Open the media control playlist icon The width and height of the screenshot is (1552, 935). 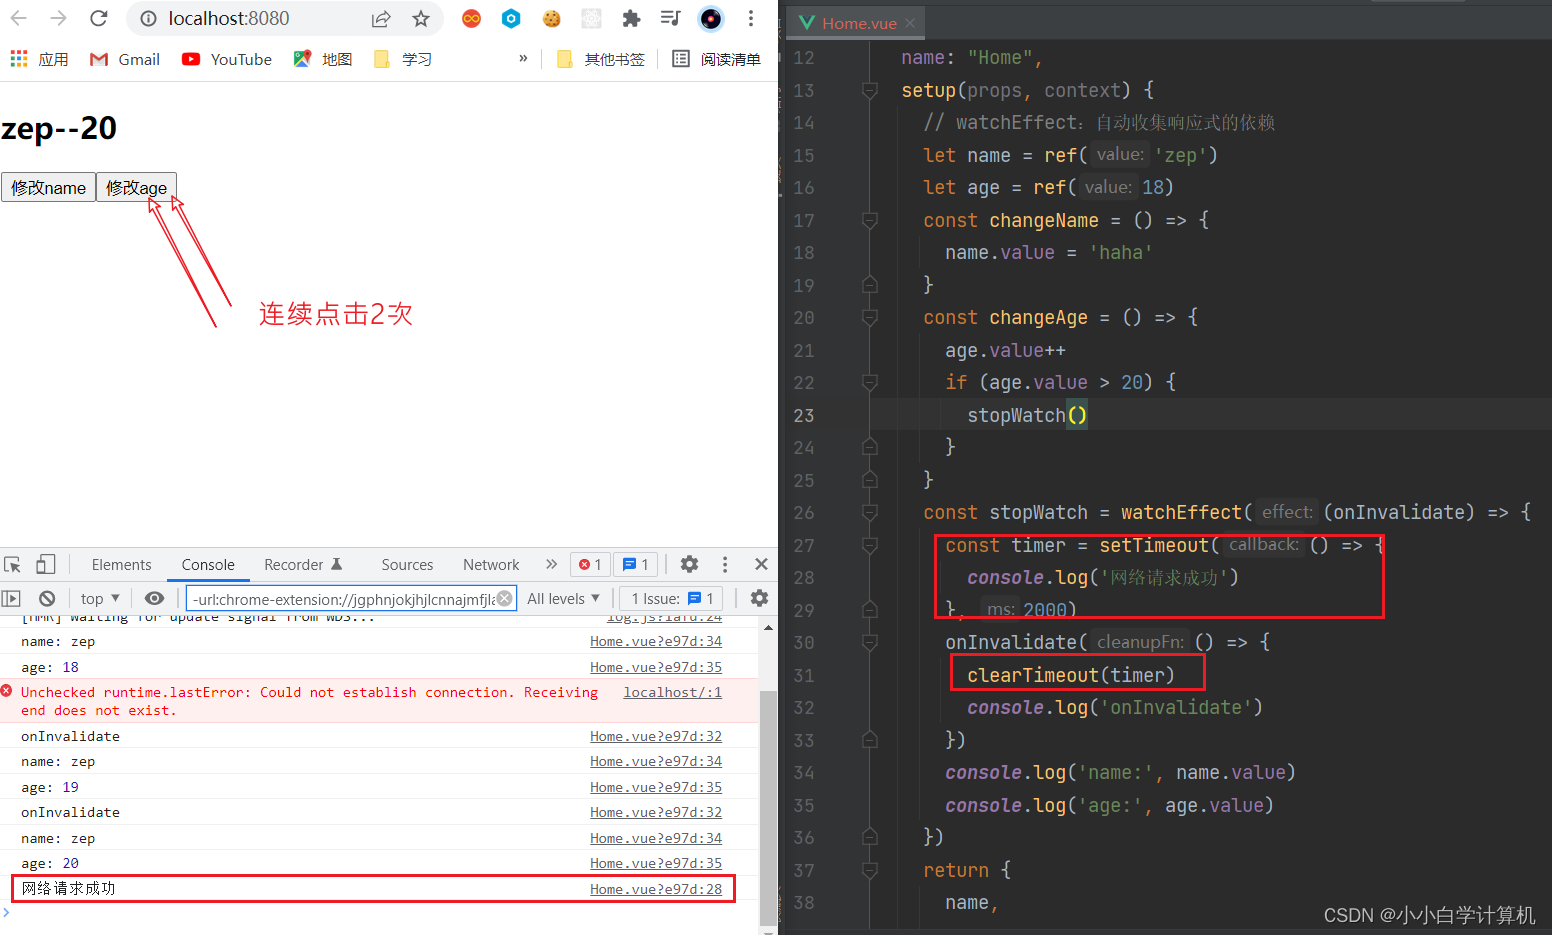coord(671,18)
